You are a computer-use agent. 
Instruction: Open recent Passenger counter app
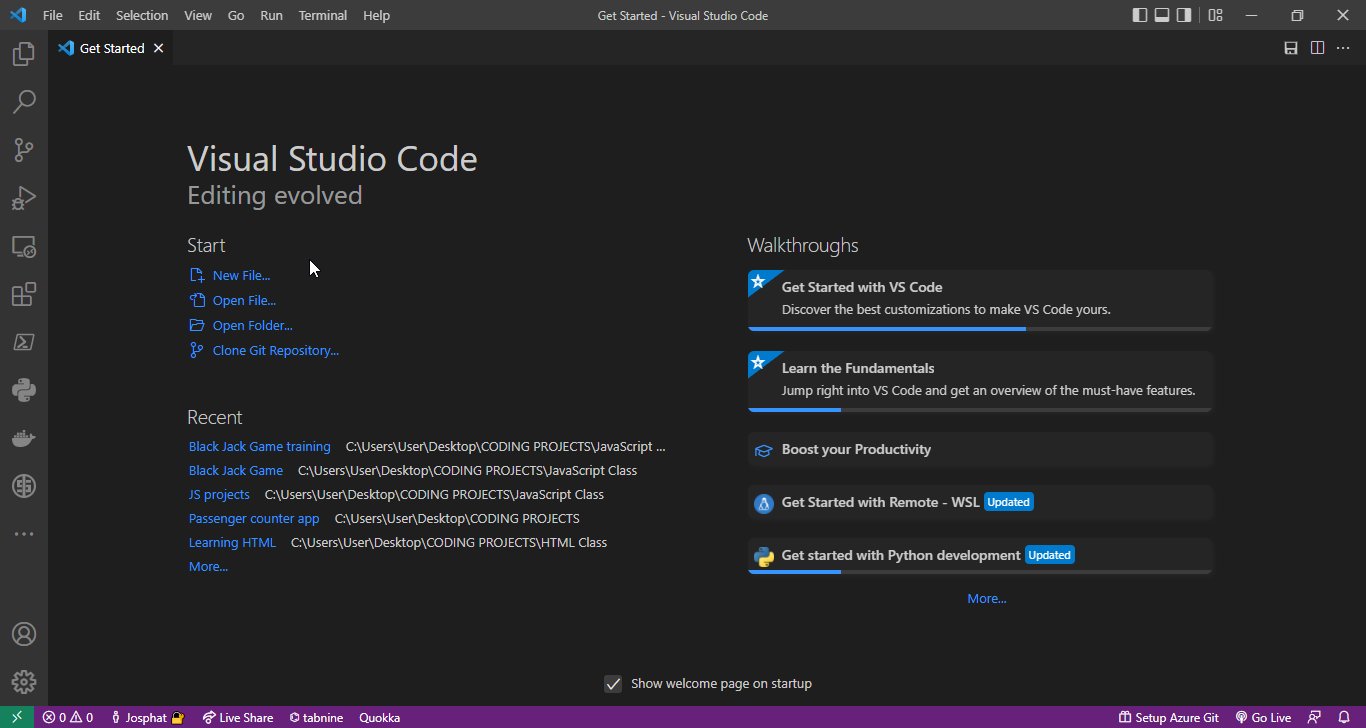point(254,518)
